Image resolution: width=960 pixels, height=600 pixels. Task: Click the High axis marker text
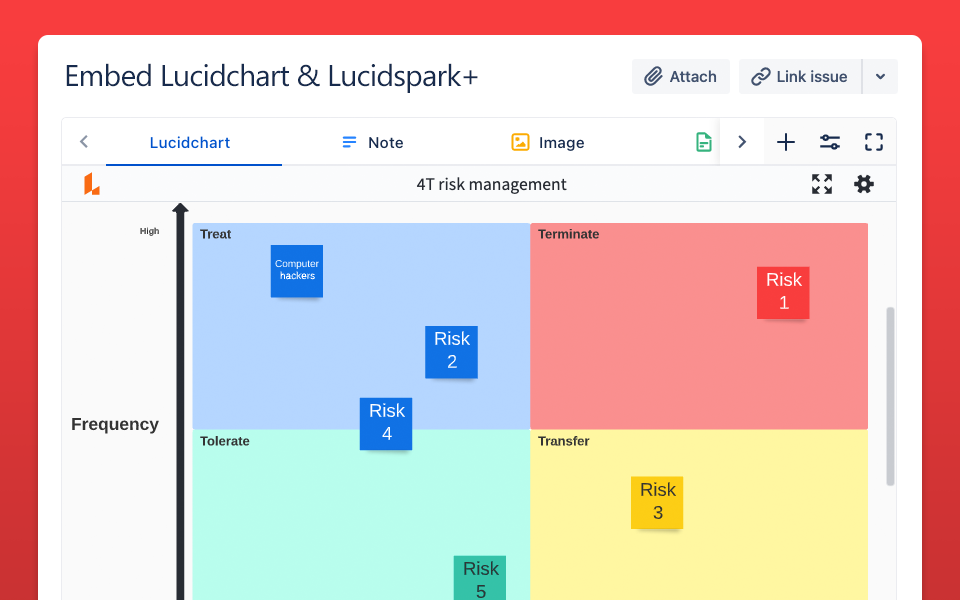pos(149,231)
